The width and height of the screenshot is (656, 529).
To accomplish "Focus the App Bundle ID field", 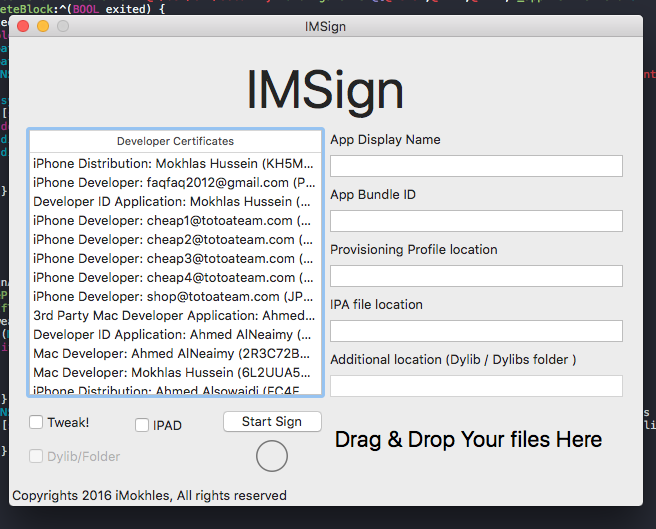I will (x=476, y=221).
